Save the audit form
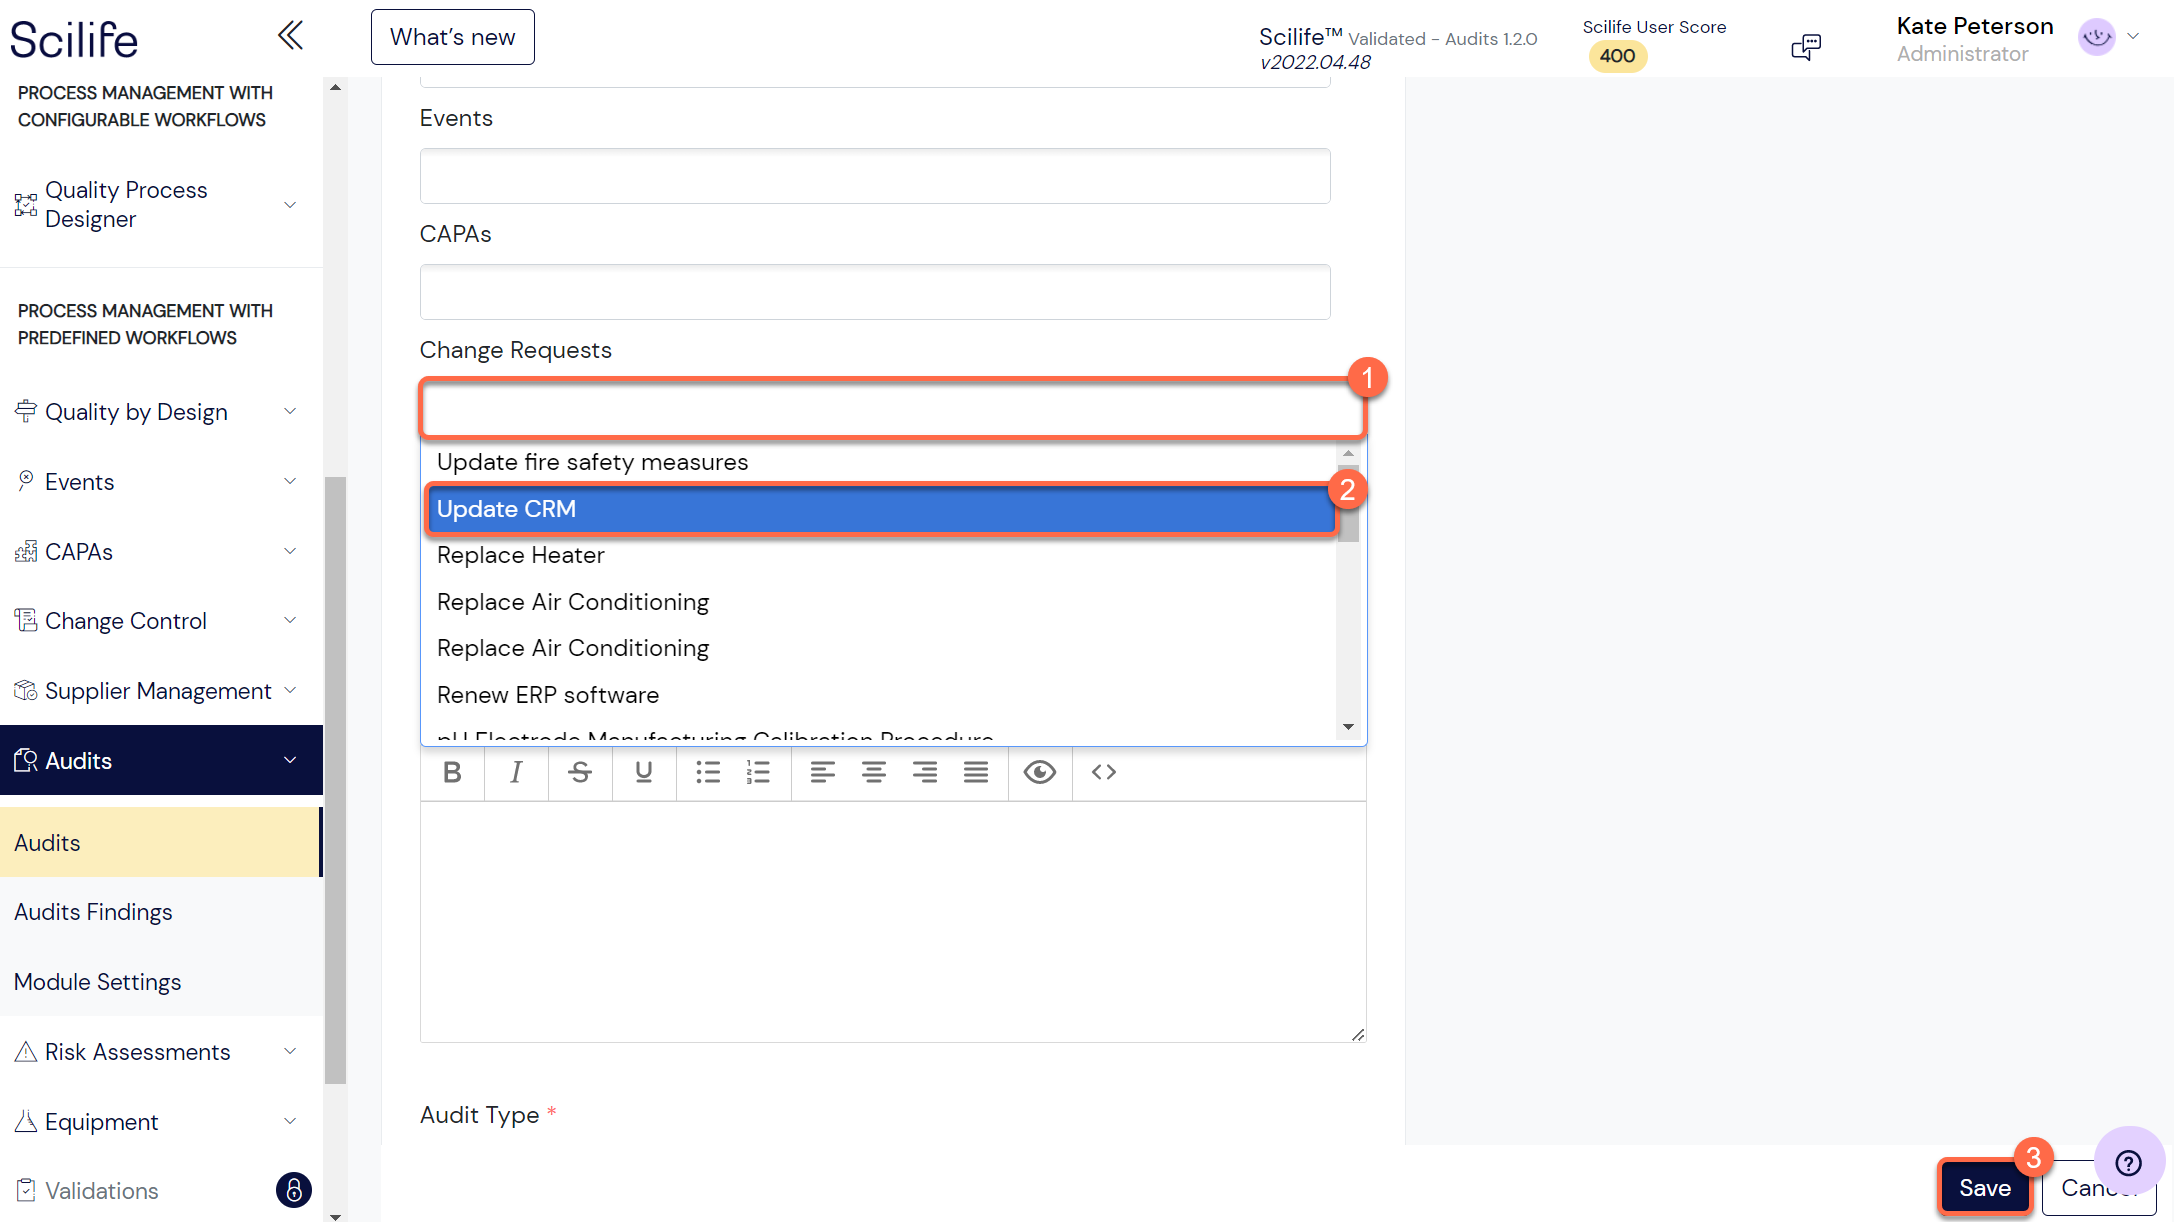Viewport: 2174px width, 1222px height. tap(1985, 1187)
